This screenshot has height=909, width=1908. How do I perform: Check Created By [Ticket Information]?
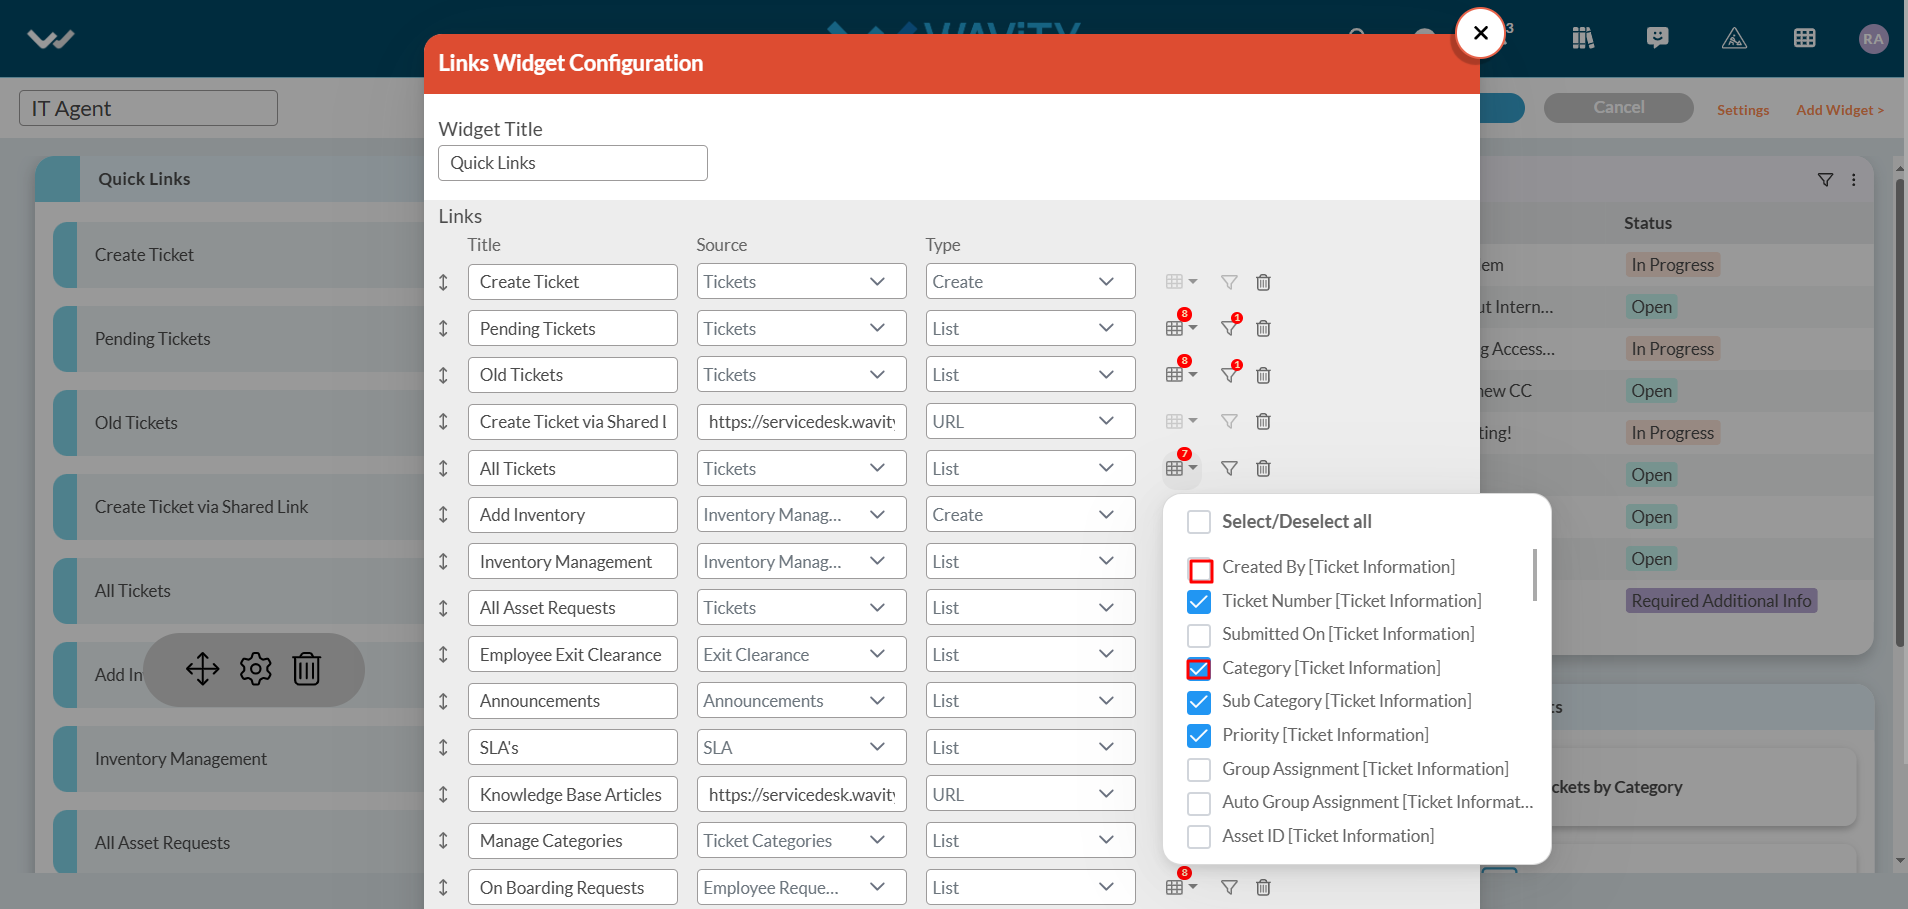pyautogui.click(x=1200, y=570)
